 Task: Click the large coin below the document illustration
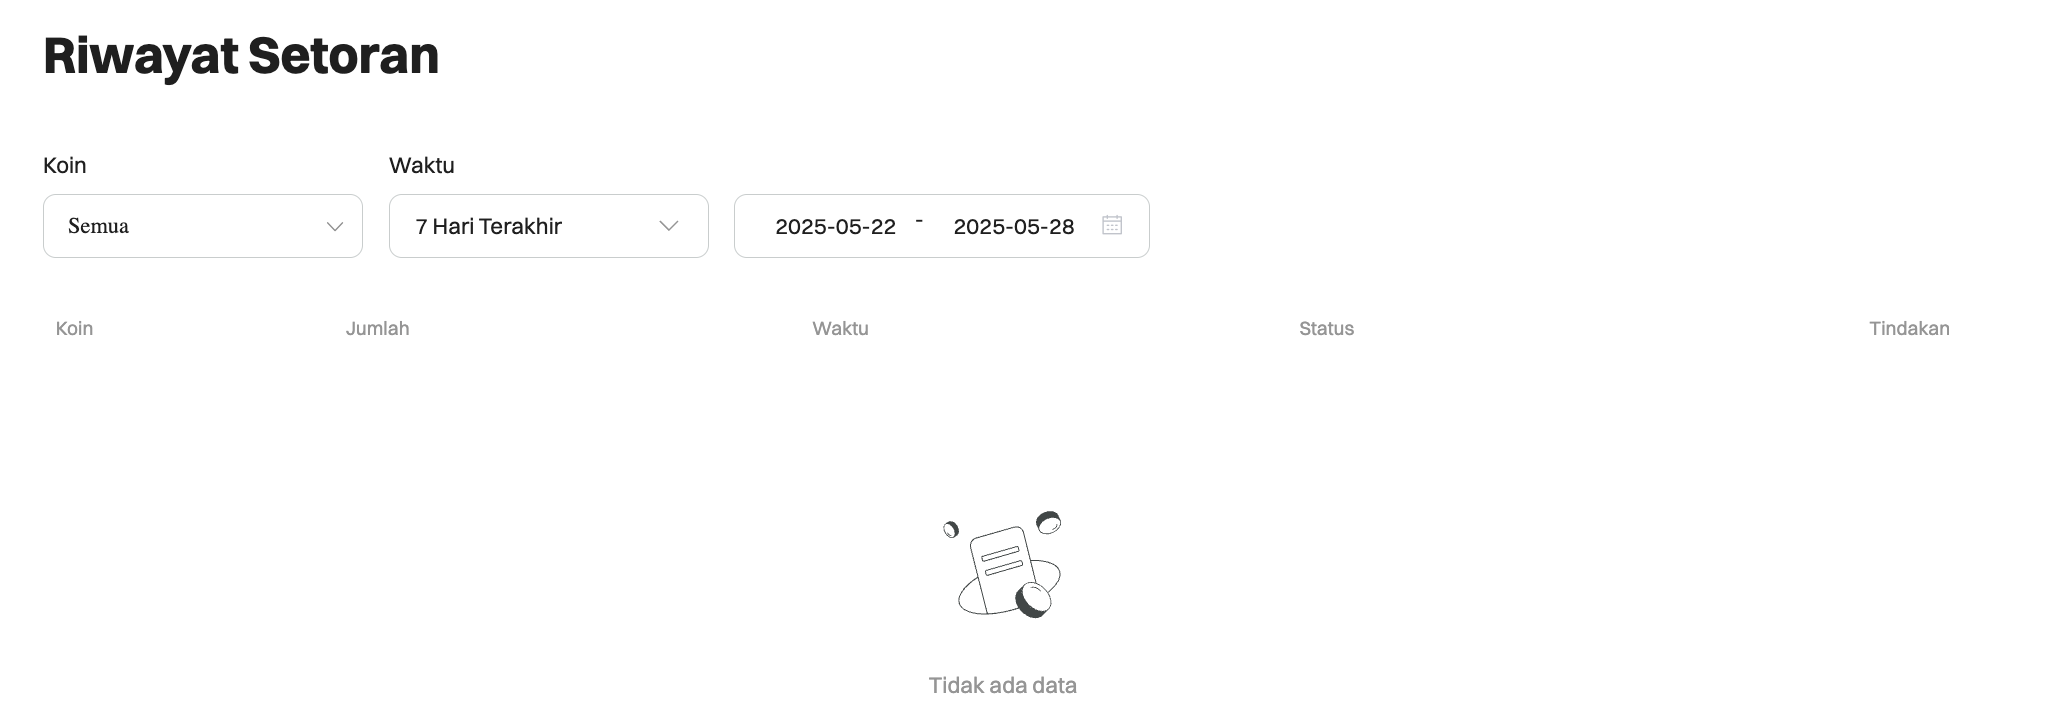(x=1034, y=599)
